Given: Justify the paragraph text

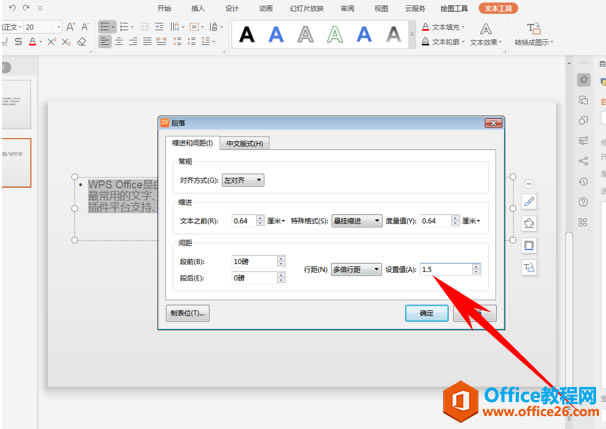Looking at the screenshot, I should (147, 41).
